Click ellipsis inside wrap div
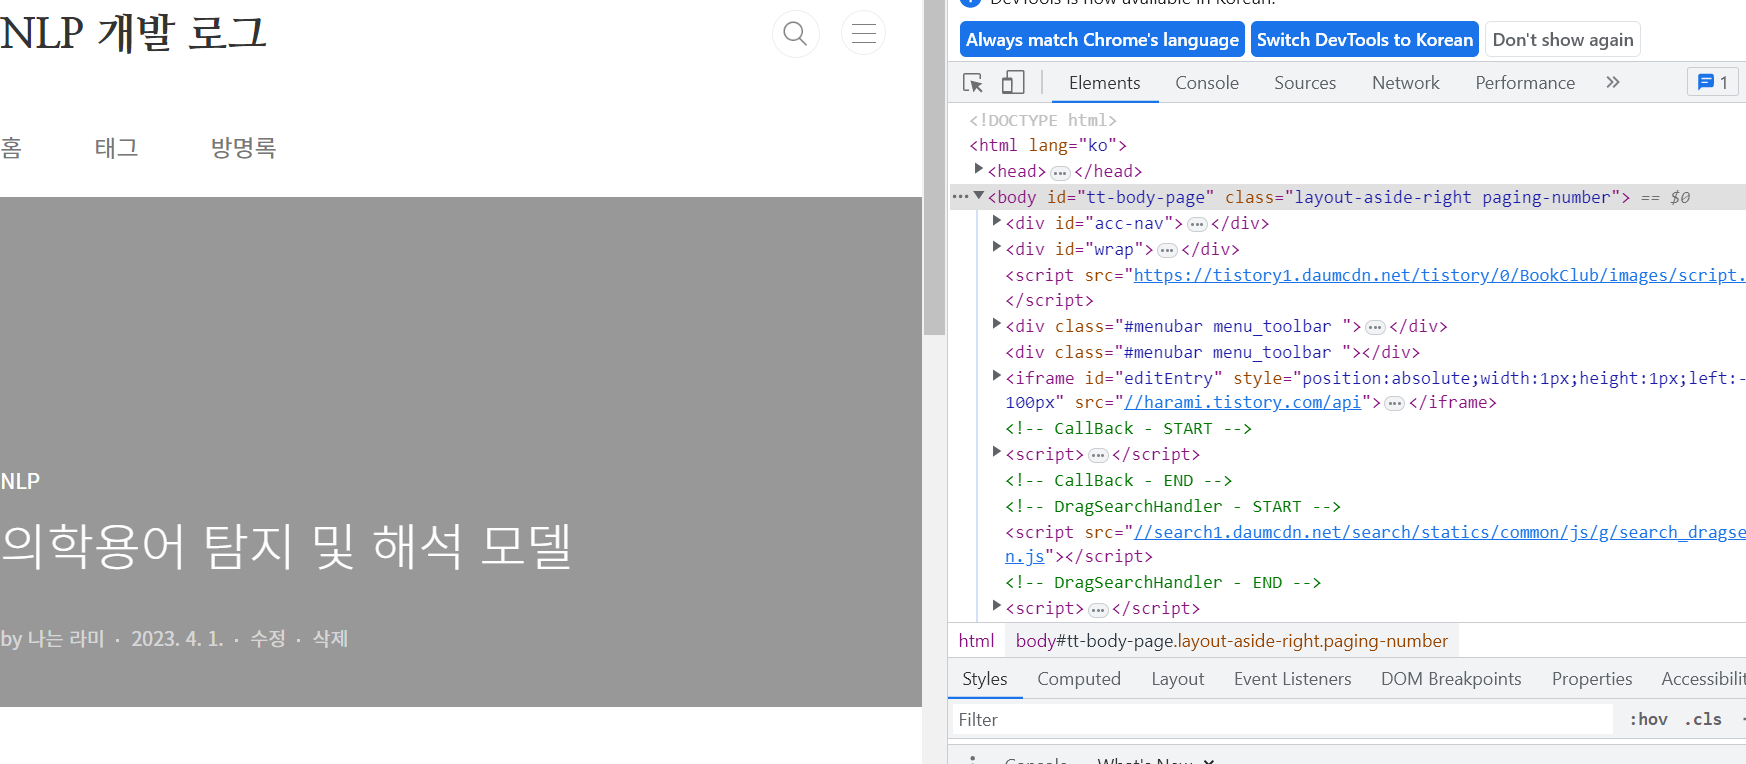Viewport: 1746px width, 764px height. [x=1167, y=250]
